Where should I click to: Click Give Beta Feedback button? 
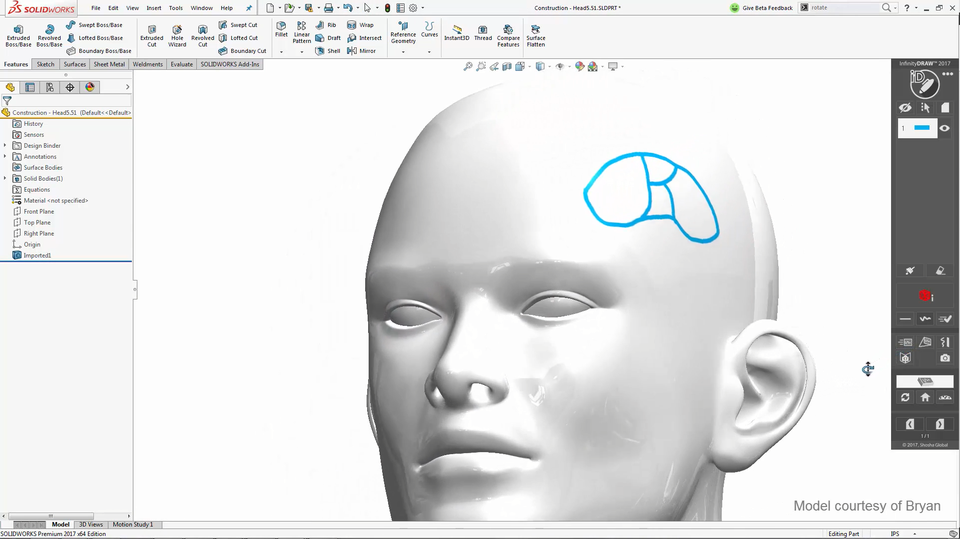[761, 8]
